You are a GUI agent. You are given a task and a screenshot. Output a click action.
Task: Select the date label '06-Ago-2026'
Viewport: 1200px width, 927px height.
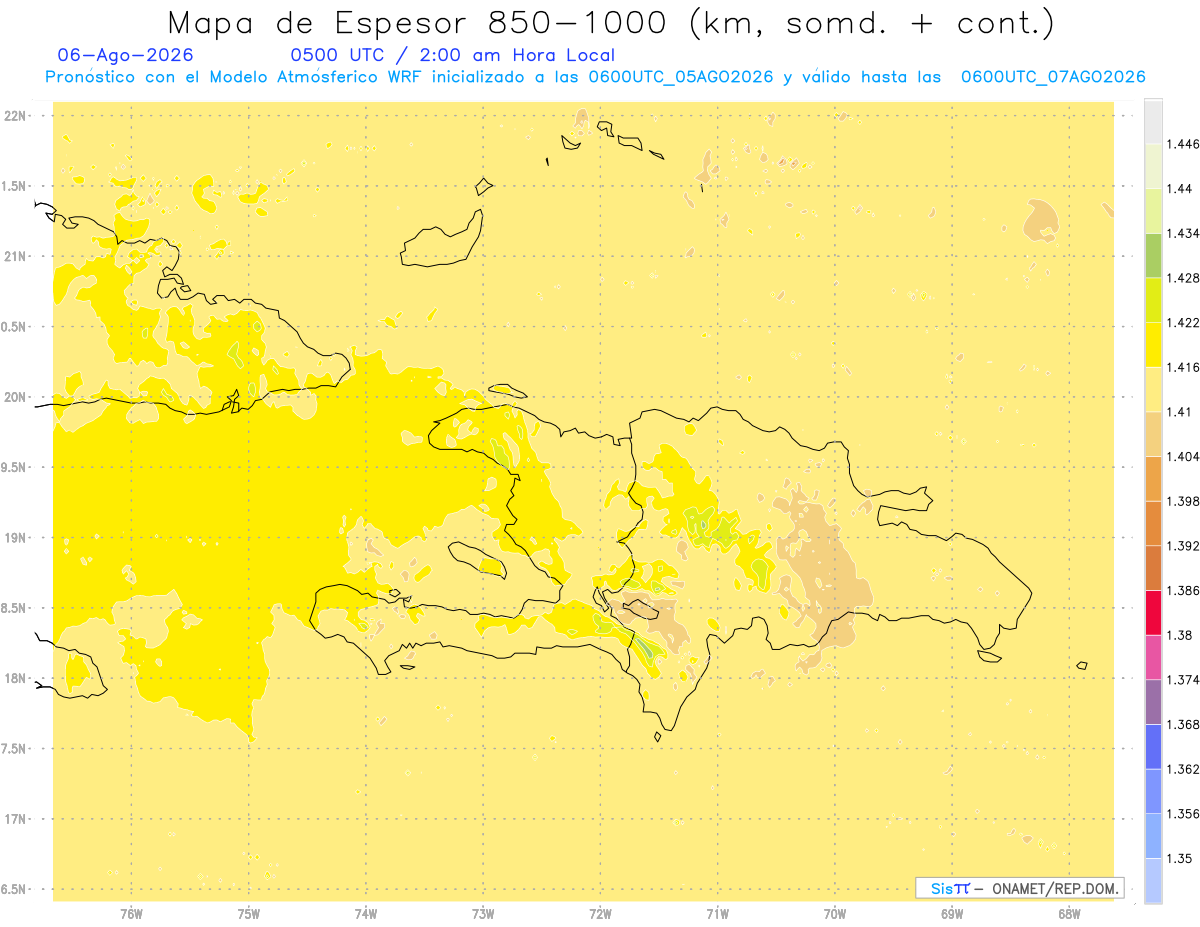point(126,55)
